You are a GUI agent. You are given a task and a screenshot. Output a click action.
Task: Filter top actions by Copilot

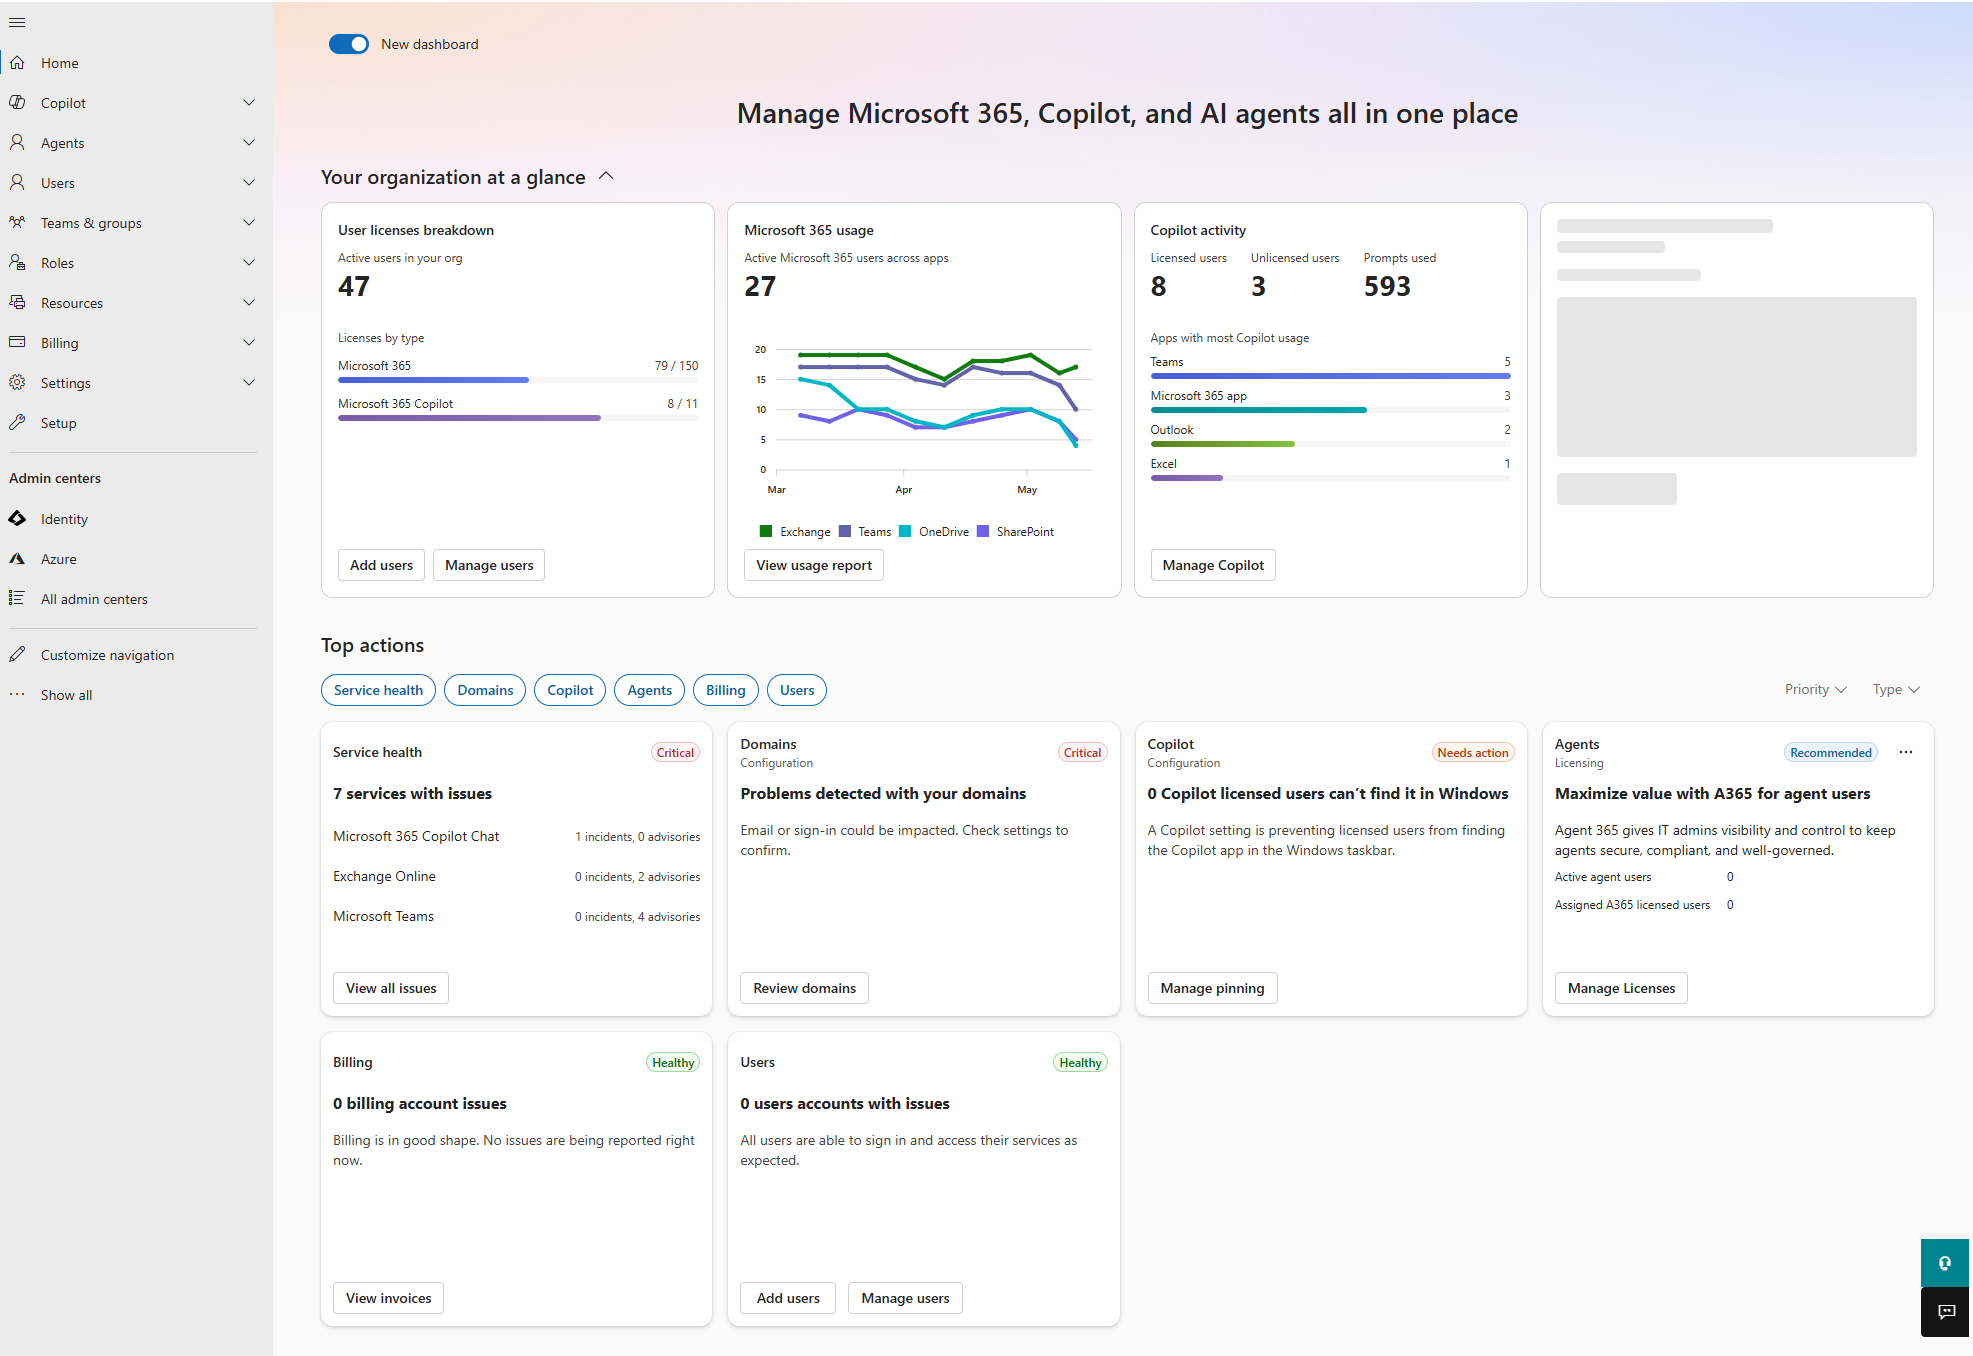570,690
